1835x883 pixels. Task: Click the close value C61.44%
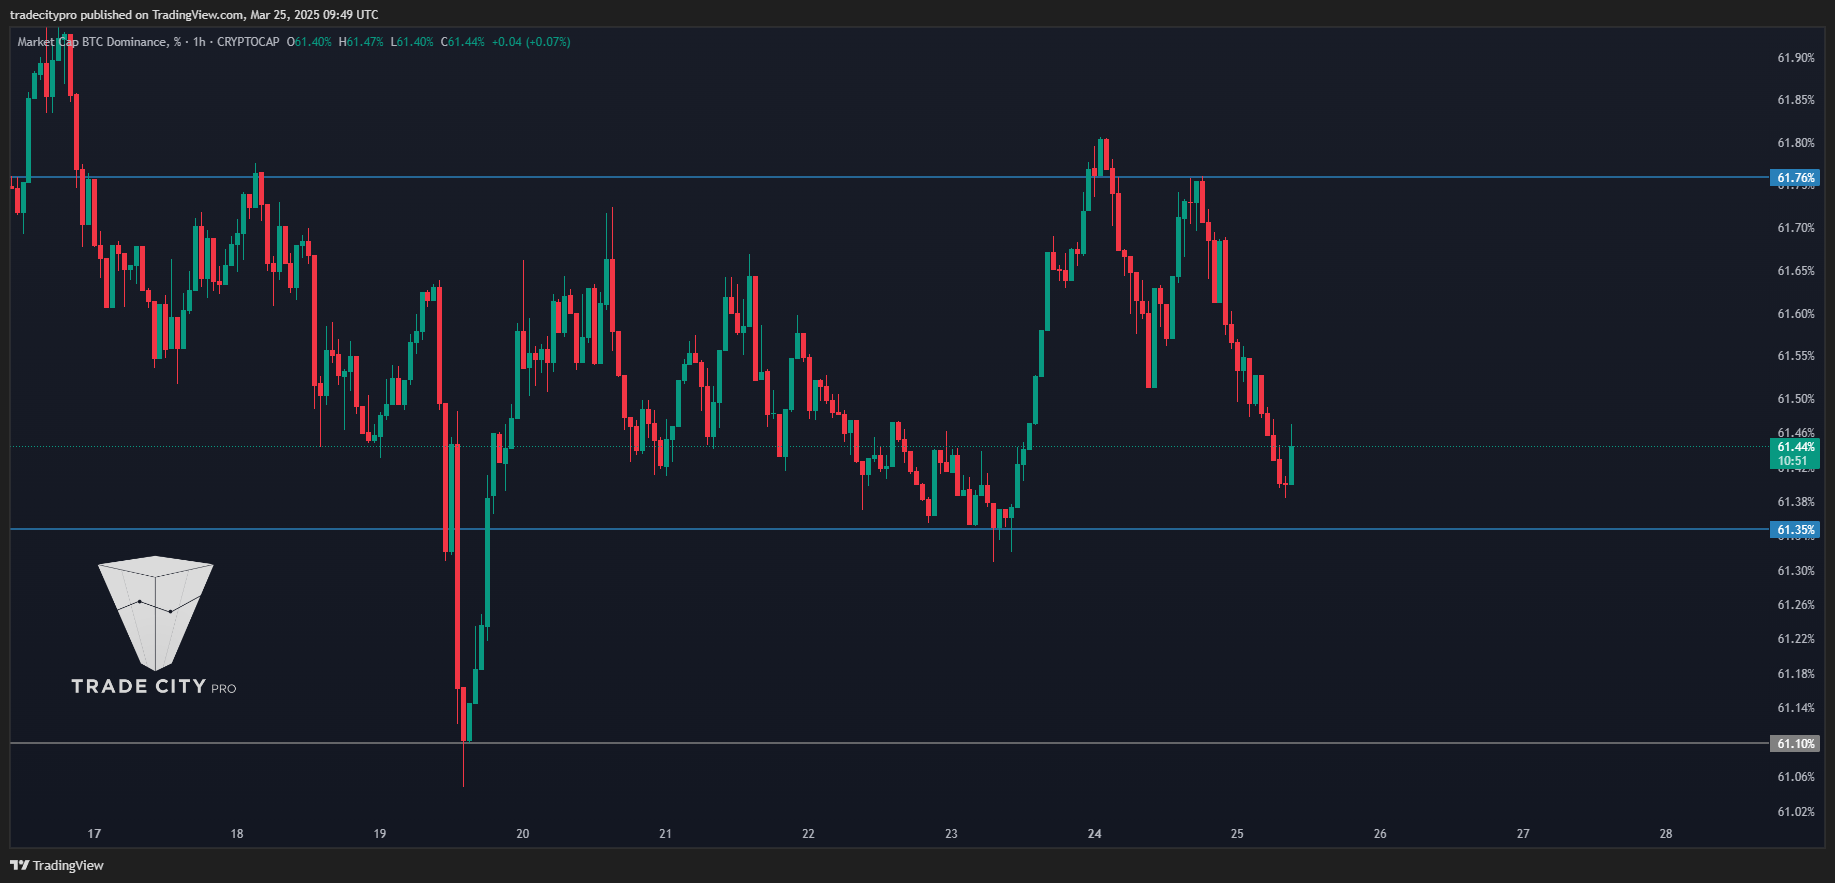pos(463,42)
